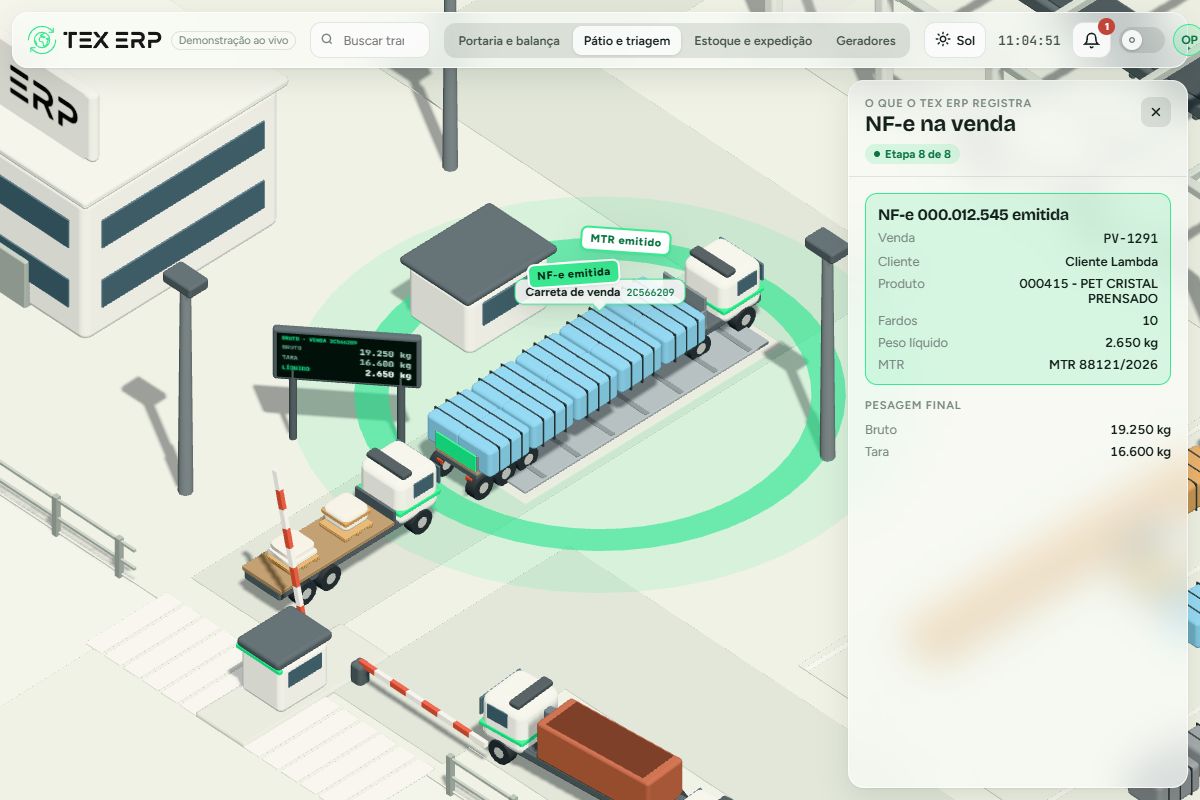Click the scale display board in the yard
This screenshot has width=1200, height=800.
point(347,355)
